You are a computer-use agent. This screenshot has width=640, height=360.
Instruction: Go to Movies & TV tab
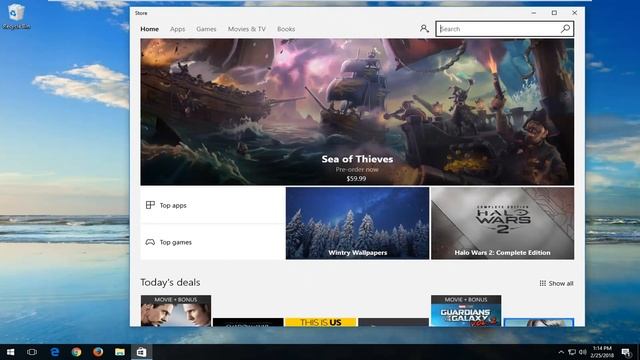click(x=247, y=29)
